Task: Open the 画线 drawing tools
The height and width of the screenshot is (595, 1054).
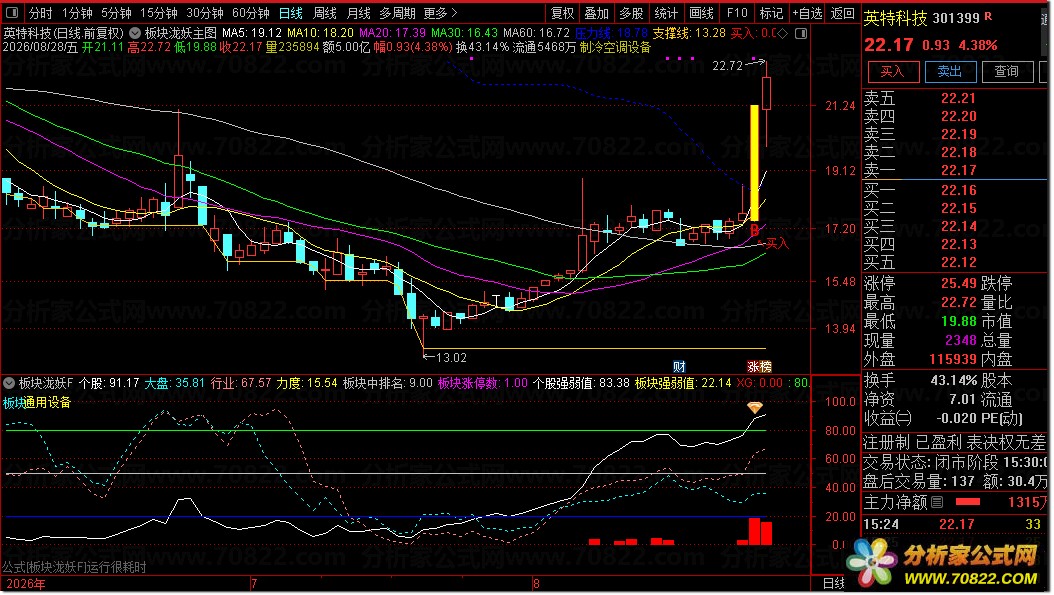Action: (701, 13)
